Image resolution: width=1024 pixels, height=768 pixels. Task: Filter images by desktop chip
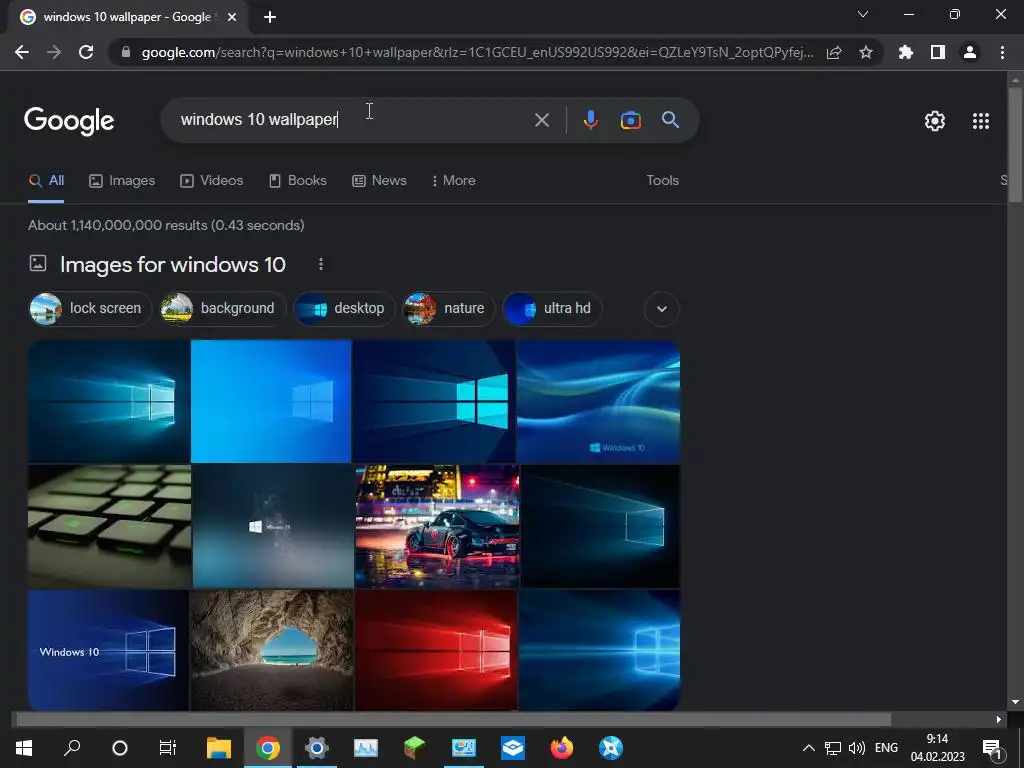[x=344, y=308]
